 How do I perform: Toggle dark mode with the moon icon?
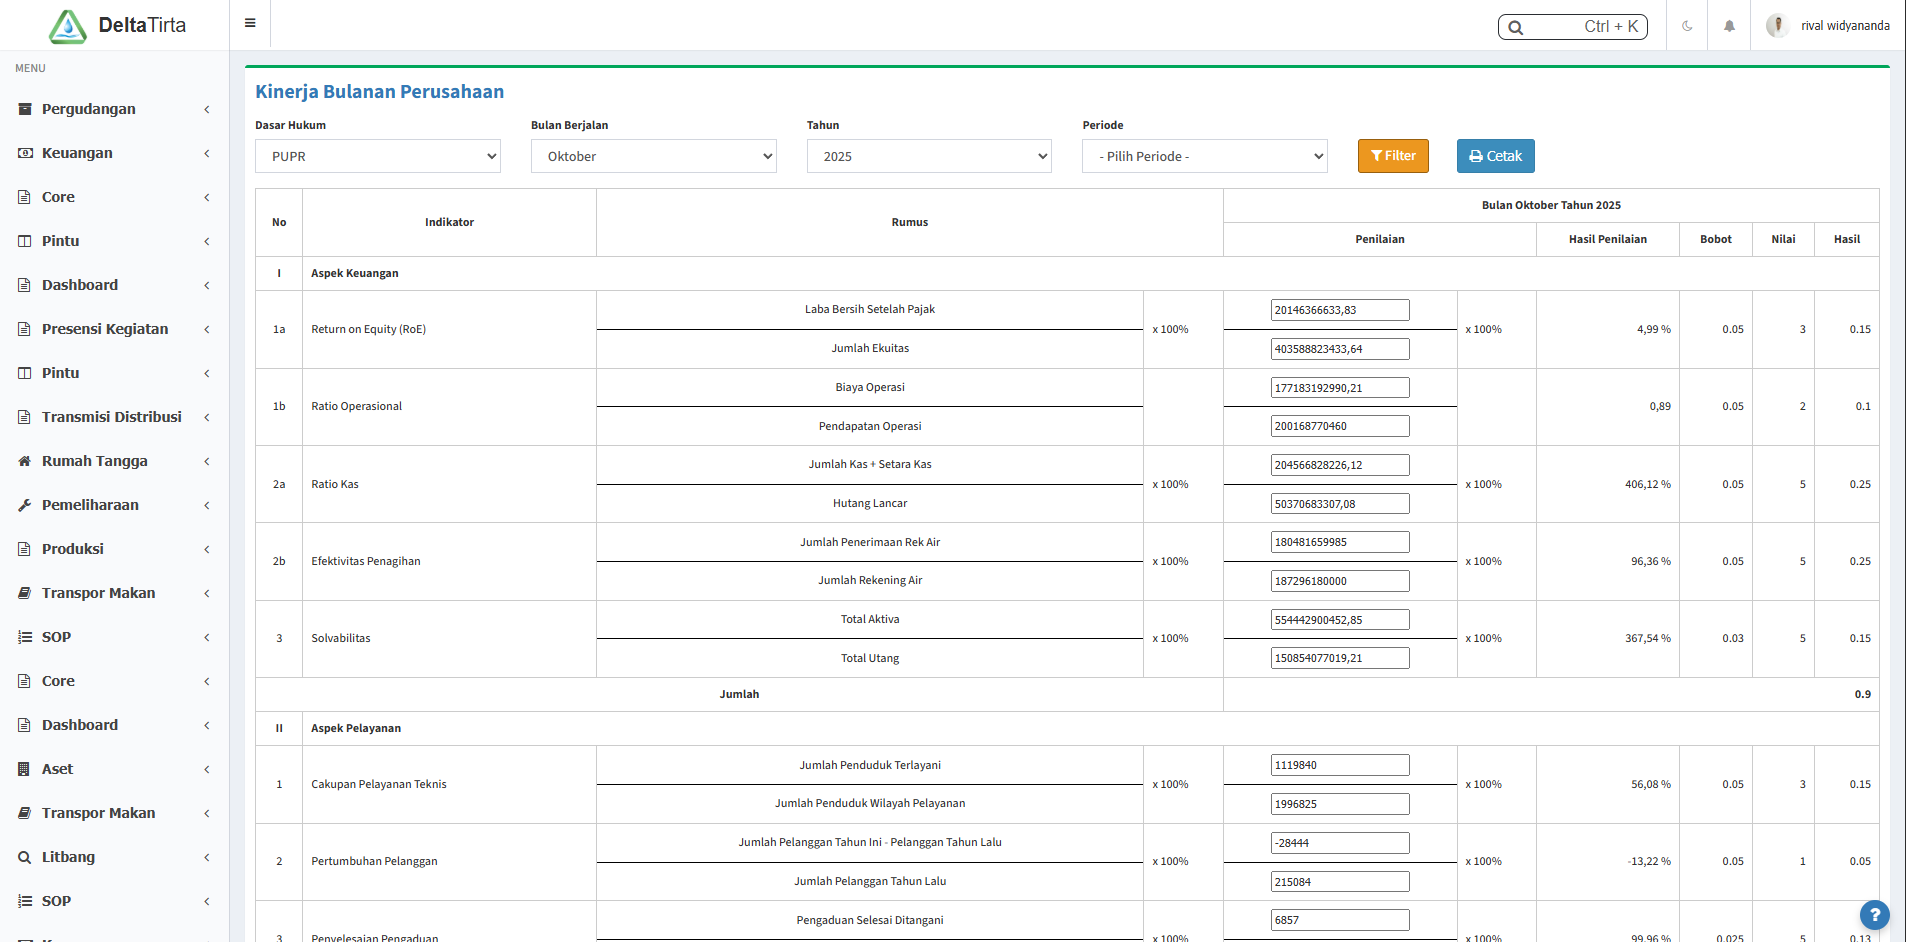point(1687,25)
